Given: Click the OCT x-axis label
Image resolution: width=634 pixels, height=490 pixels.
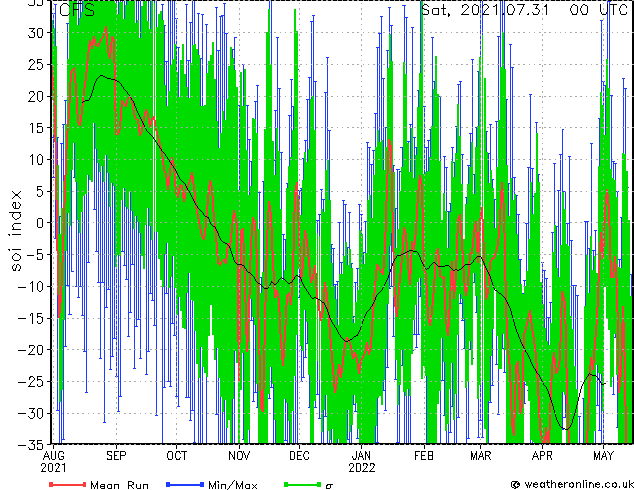Looking at the screenshot, I should click(177, 456).
